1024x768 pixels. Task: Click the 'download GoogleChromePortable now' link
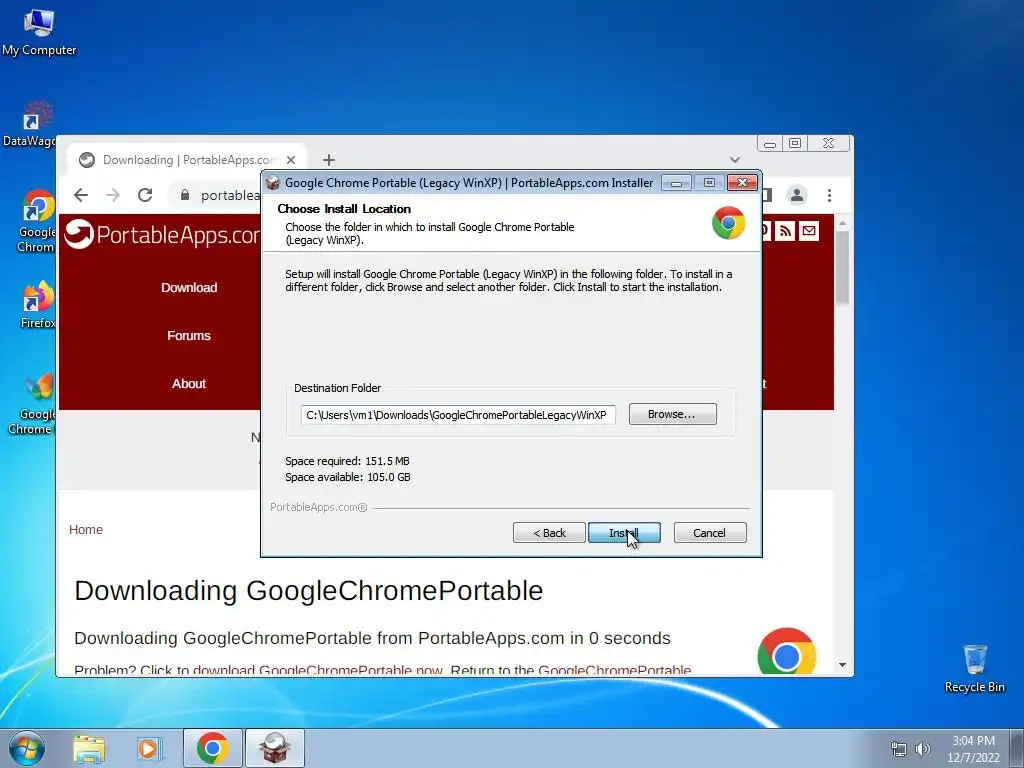tap(318, 670)
